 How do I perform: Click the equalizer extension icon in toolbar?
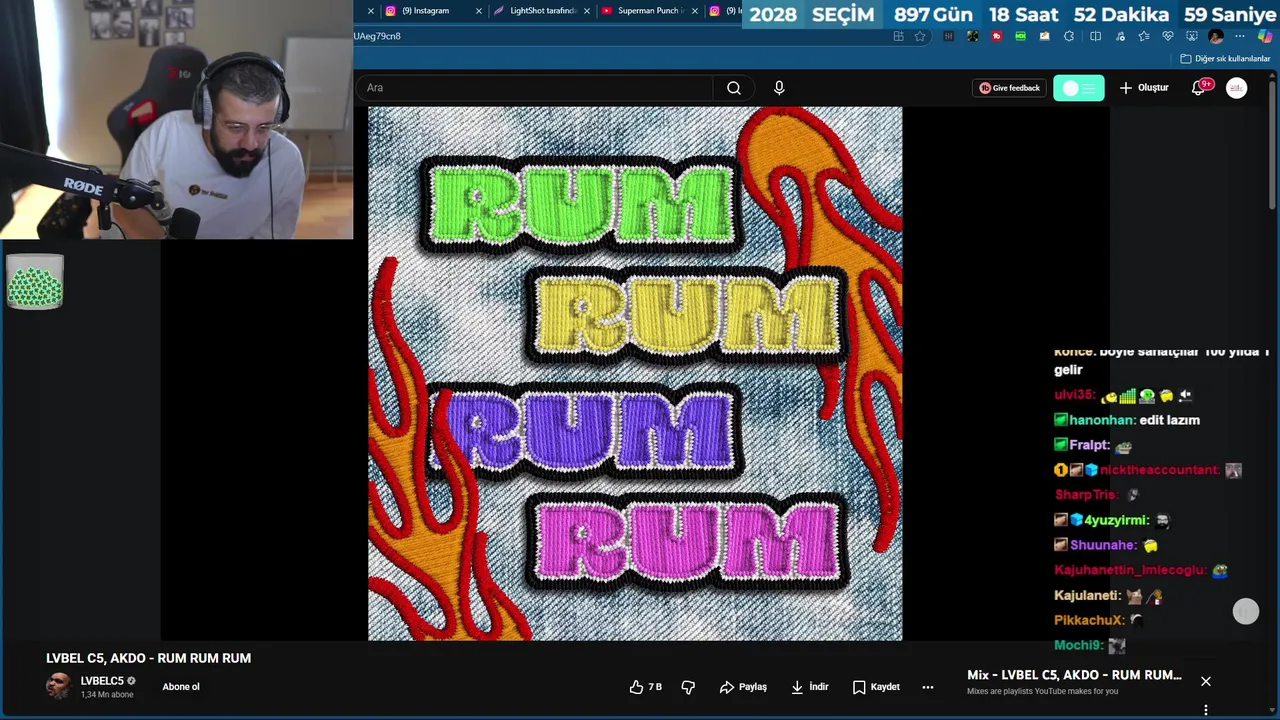tap(948, 36)
